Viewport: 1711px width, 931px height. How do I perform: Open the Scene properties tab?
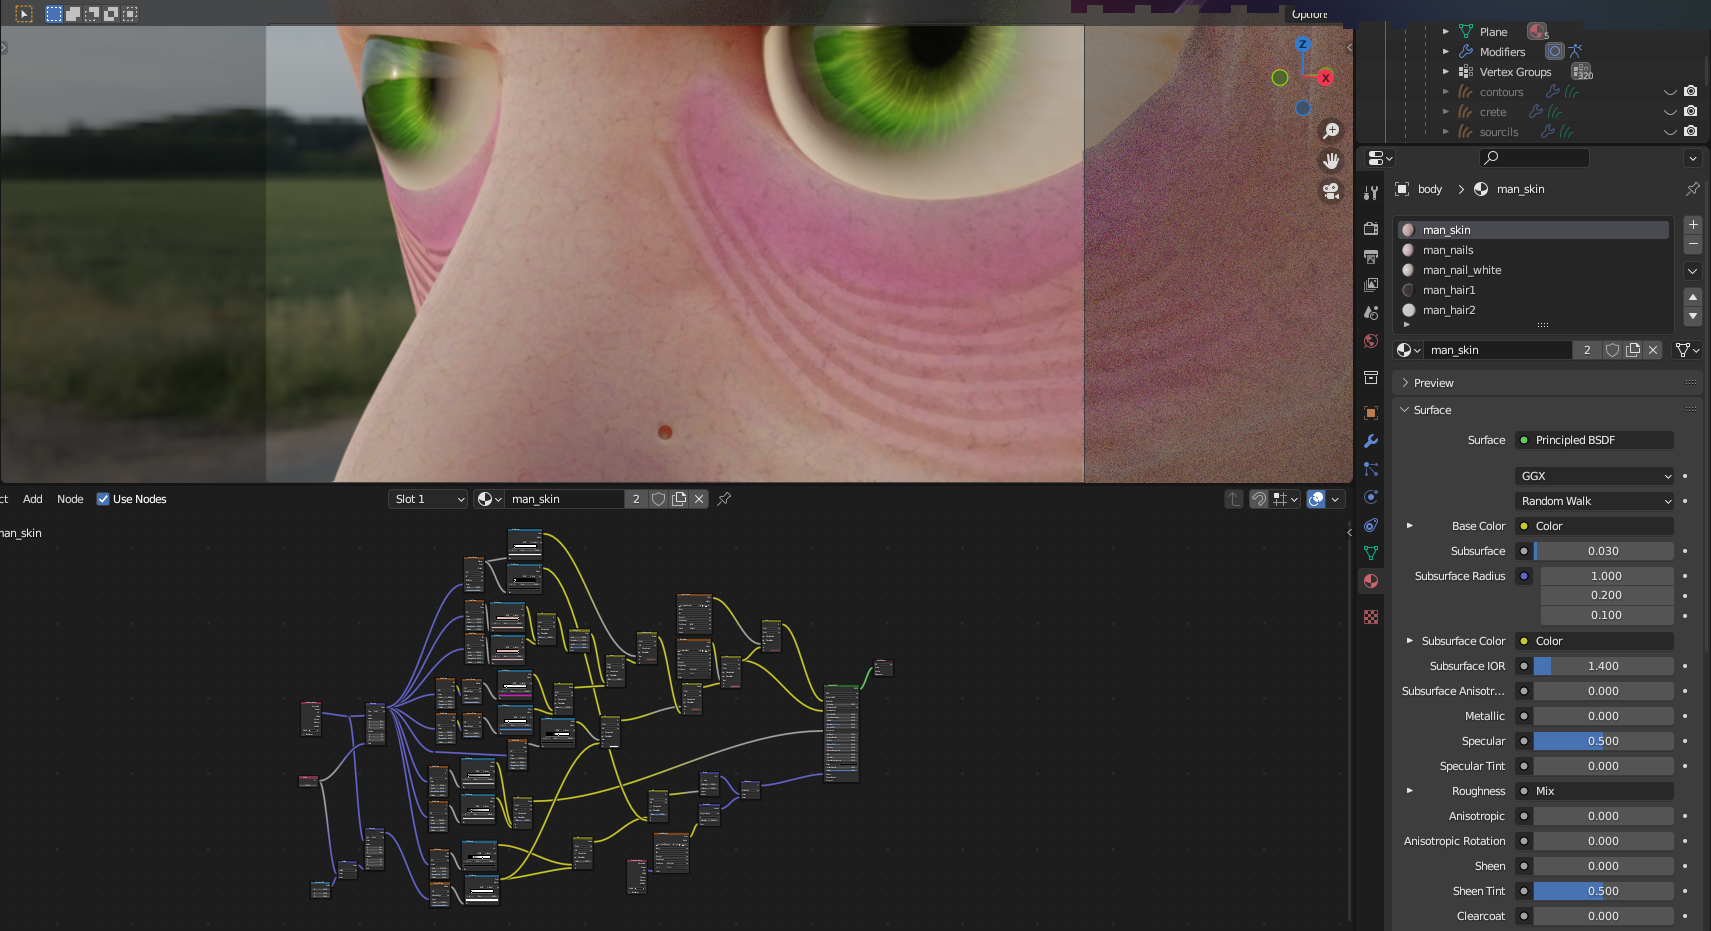coord(1371,313)
